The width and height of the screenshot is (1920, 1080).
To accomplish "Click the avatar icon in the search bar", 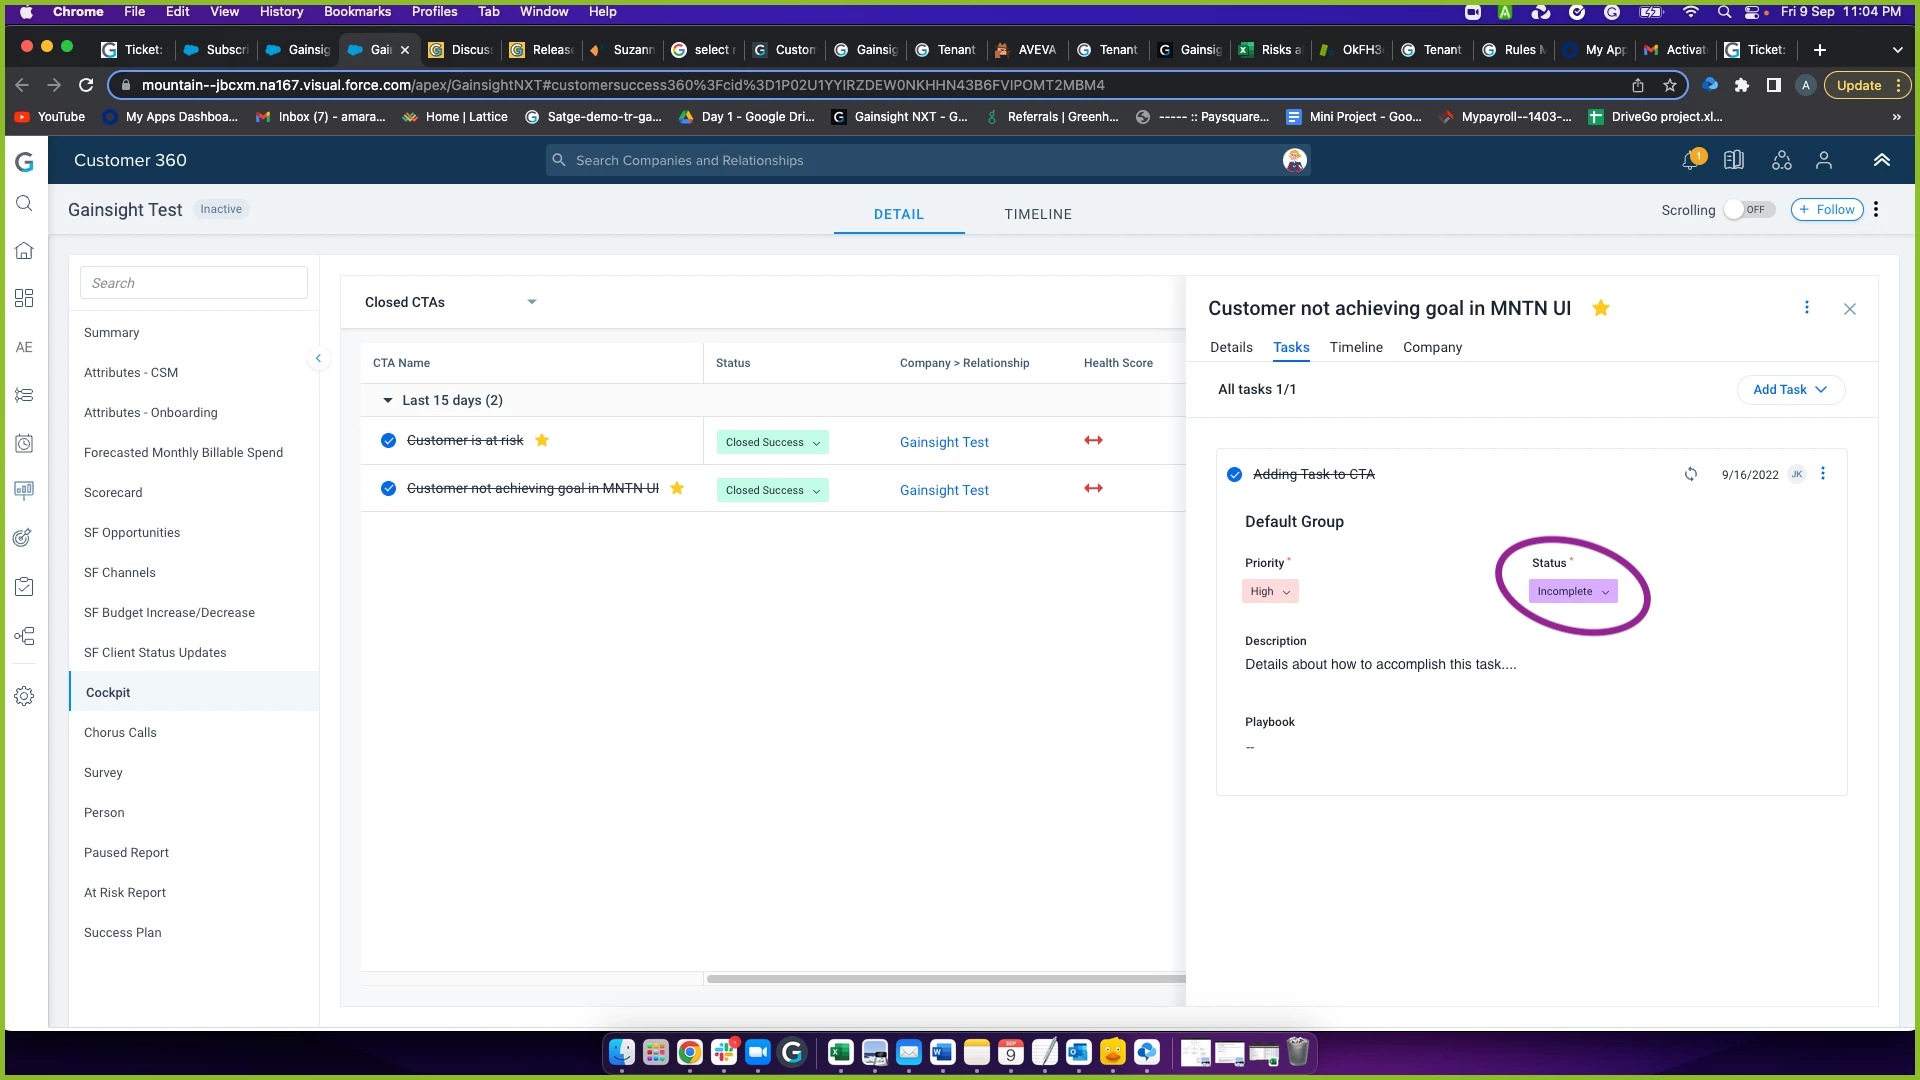I will click(x=1294, y=160).
